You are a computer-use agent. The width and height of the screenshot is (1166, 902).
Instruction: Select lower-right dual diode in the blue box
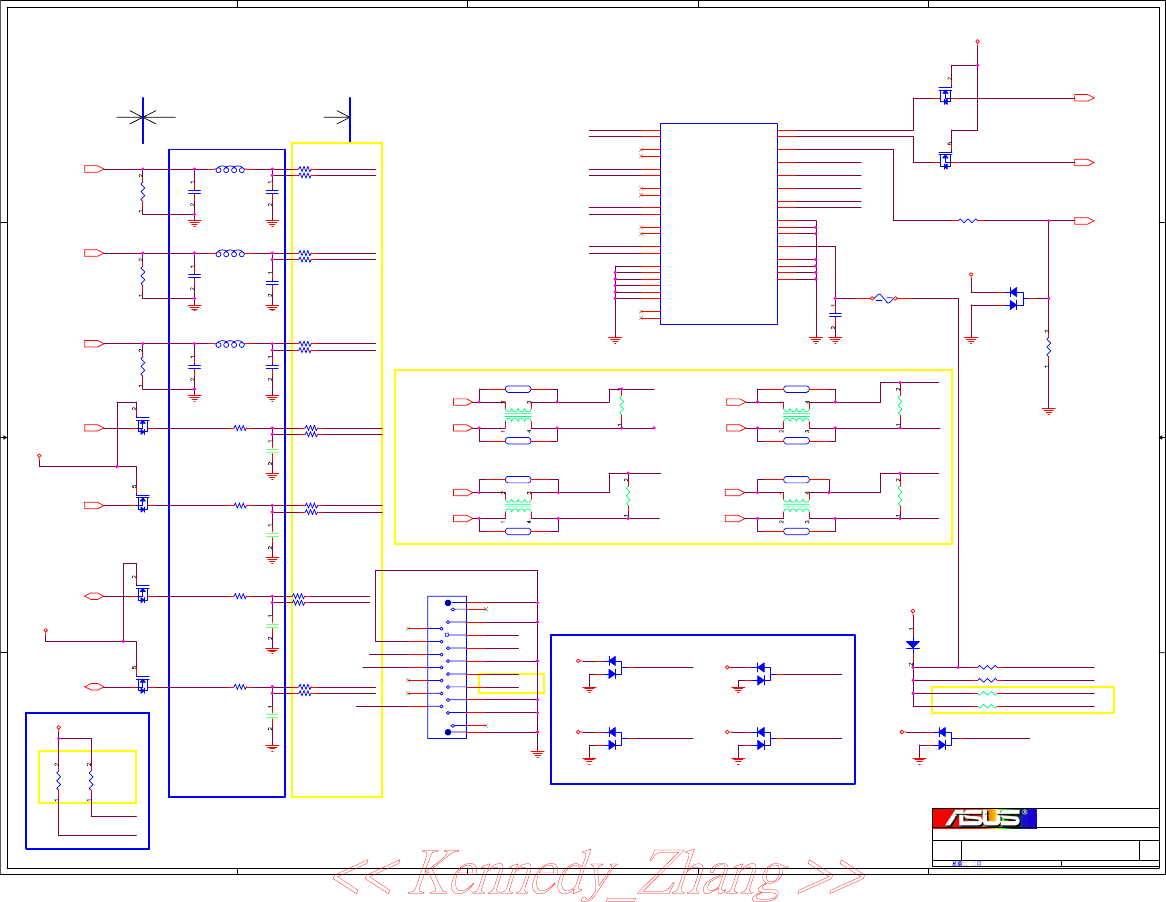[763, 738]
